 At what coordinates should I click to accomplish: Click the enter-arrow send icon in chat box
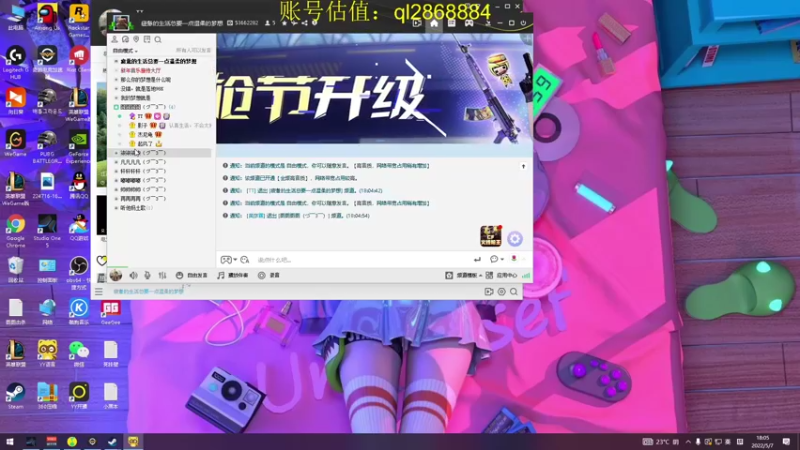pyautogui.click(x=477, y=260)
